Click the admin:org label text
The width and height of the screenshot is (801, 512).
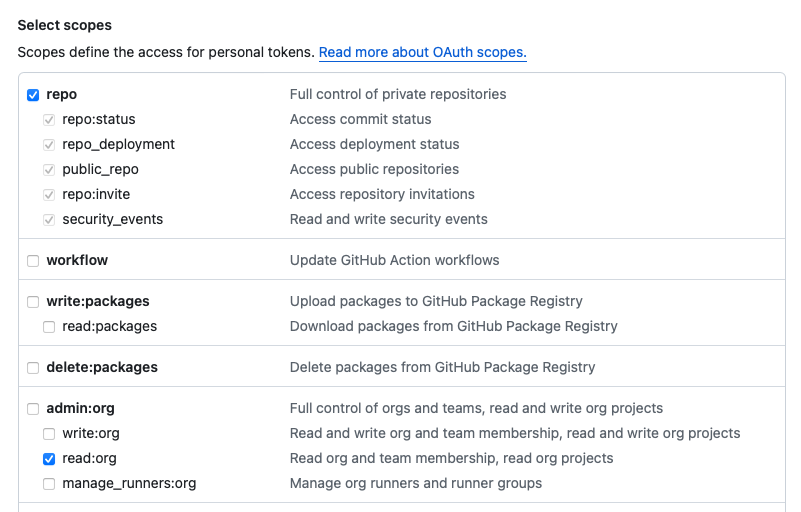click(81, 408)
